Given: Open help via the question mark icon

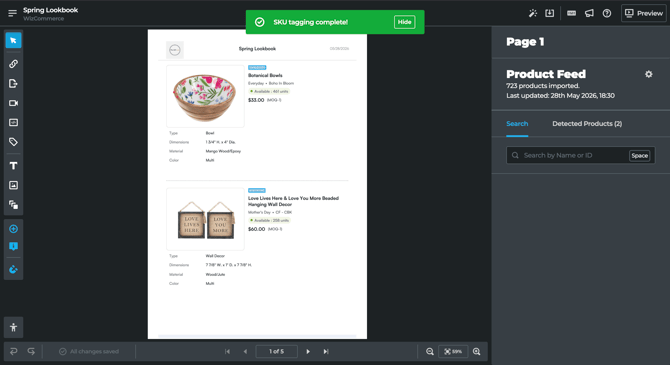Looking at the screenshot, I should pyautogui.click(x=607, y=13).
